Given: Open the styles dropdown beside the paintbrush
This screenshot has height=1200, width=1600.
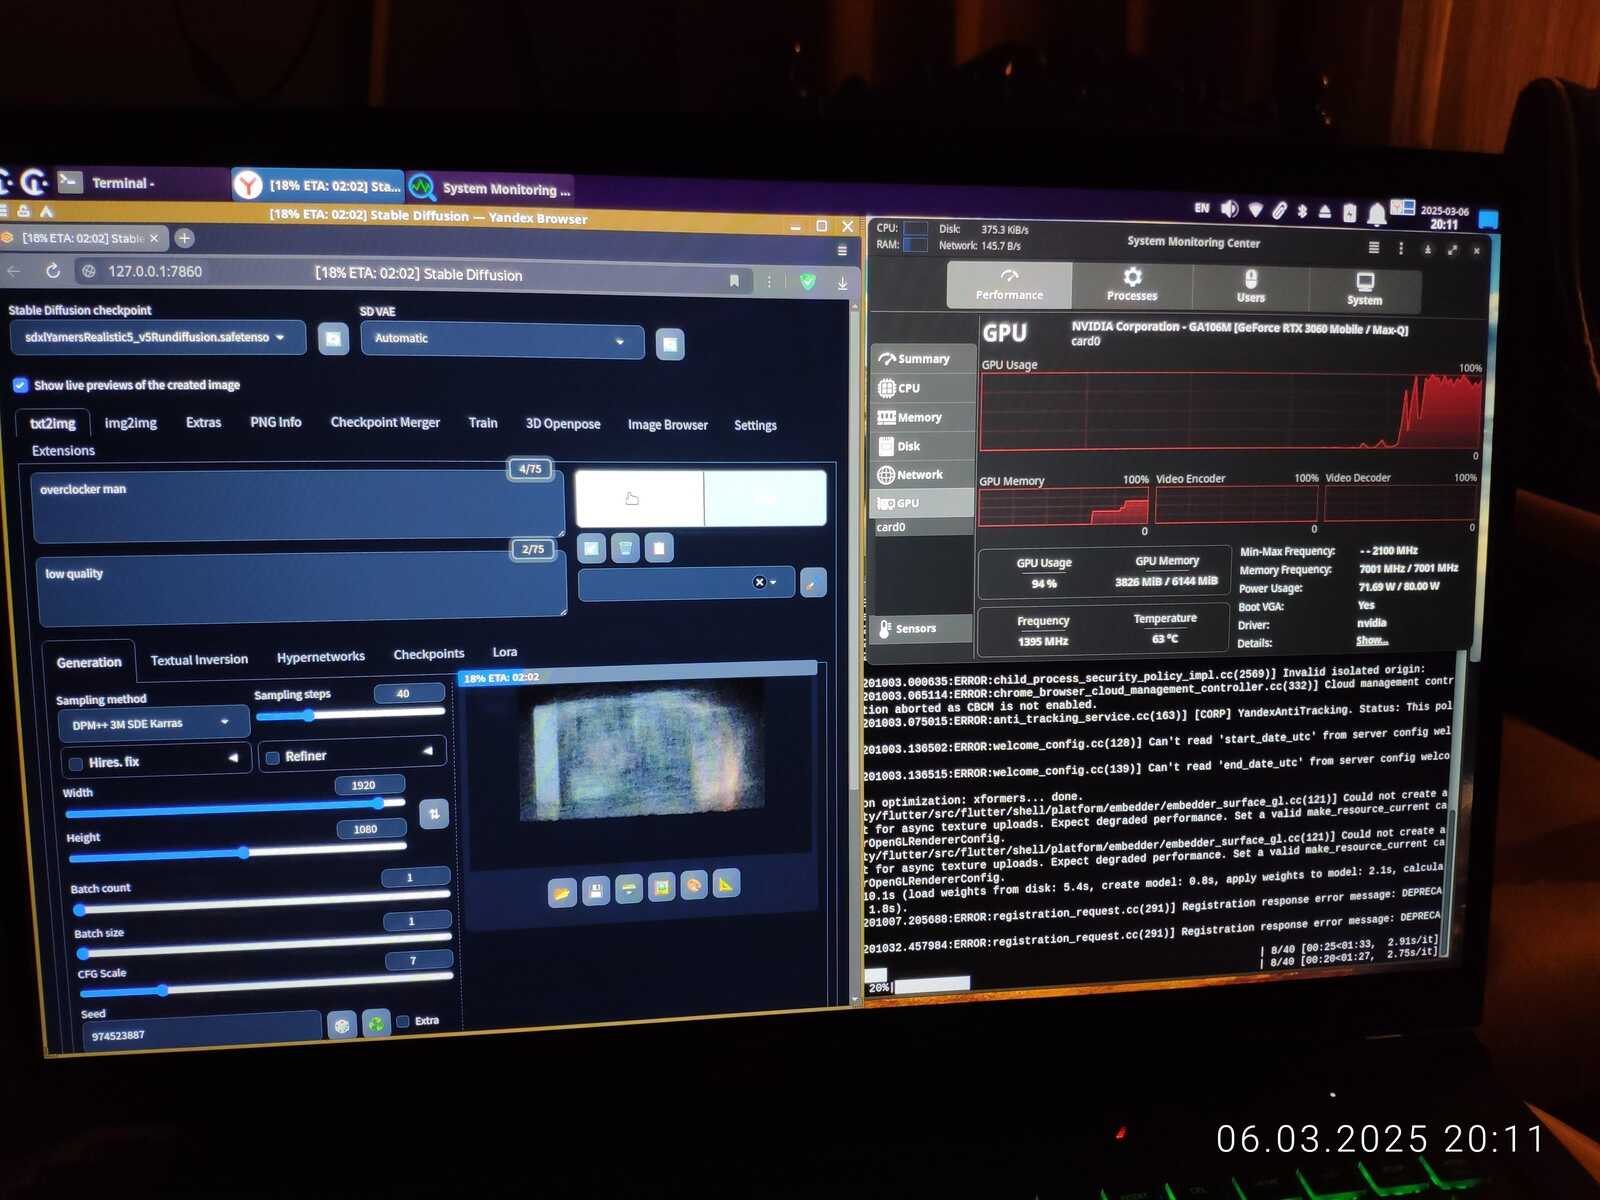Looking at the screenshot, I should (x=686, y=583).
